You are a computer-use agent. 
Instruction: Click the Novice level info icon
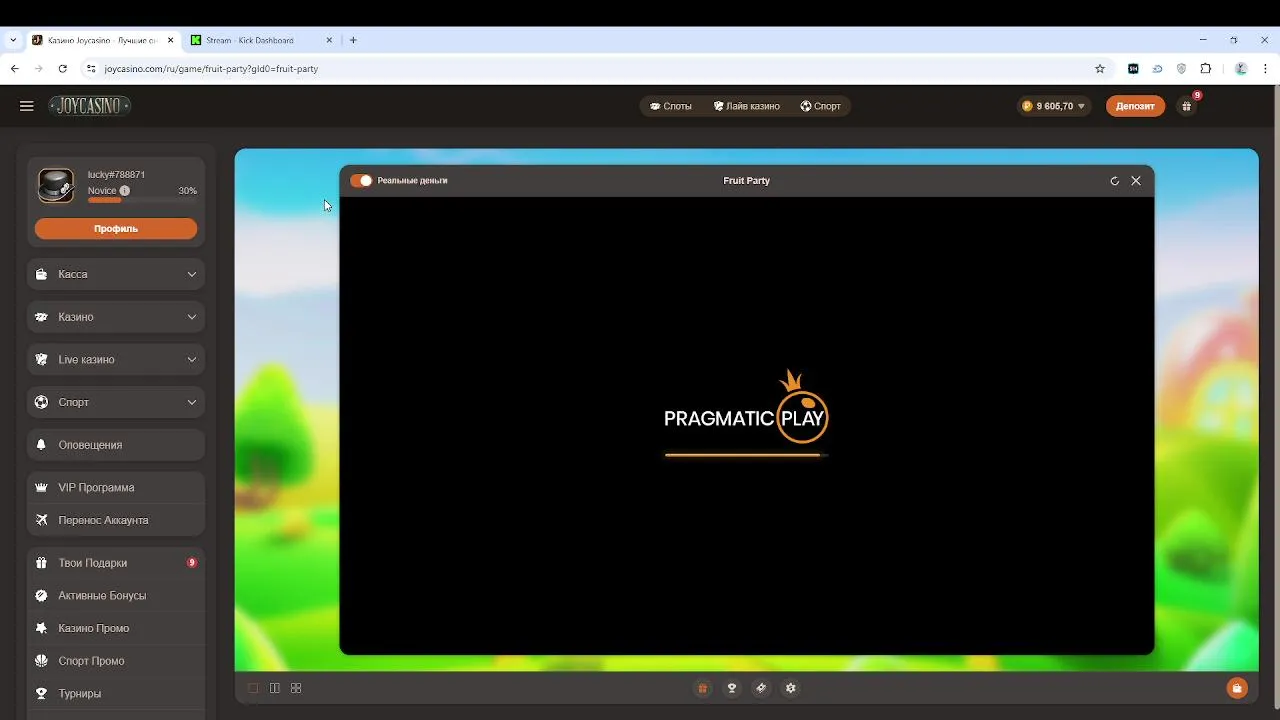[125, 191]
